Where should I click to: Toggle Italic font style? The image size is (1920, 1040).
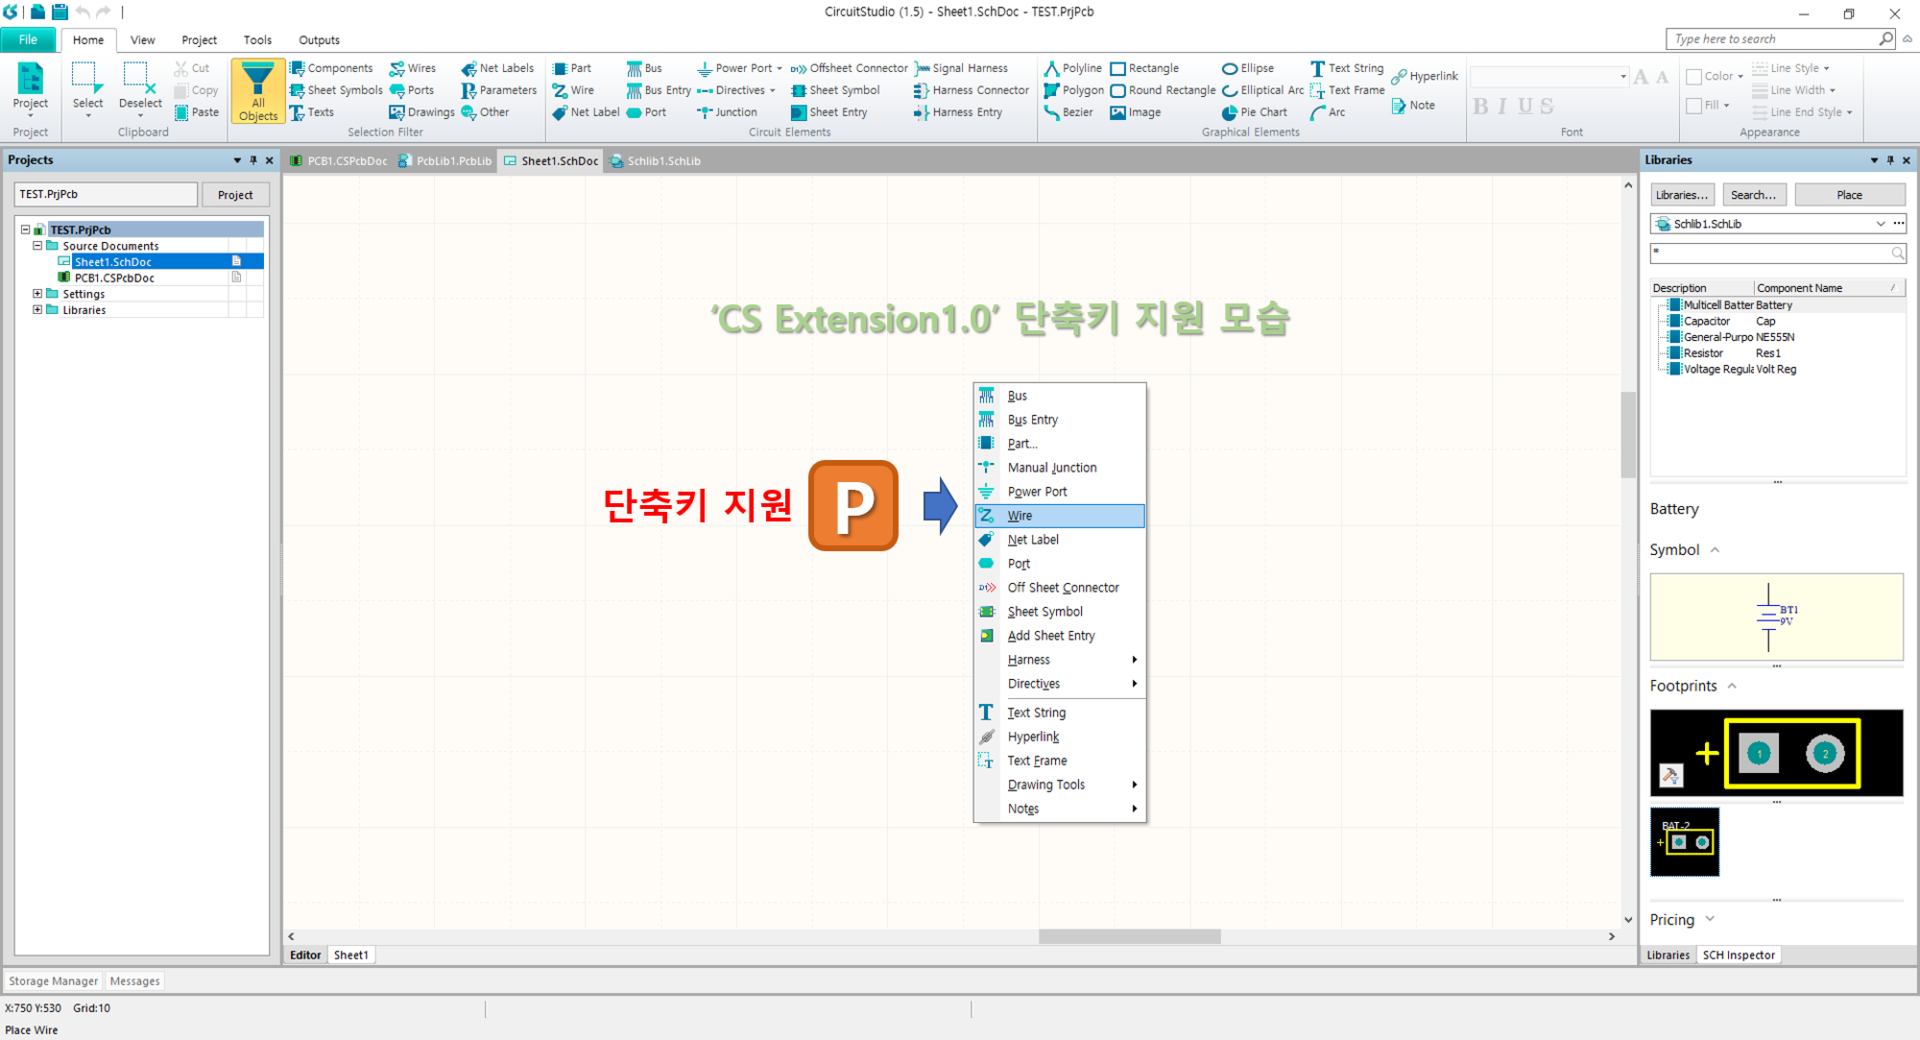(x=1502, y=106)
